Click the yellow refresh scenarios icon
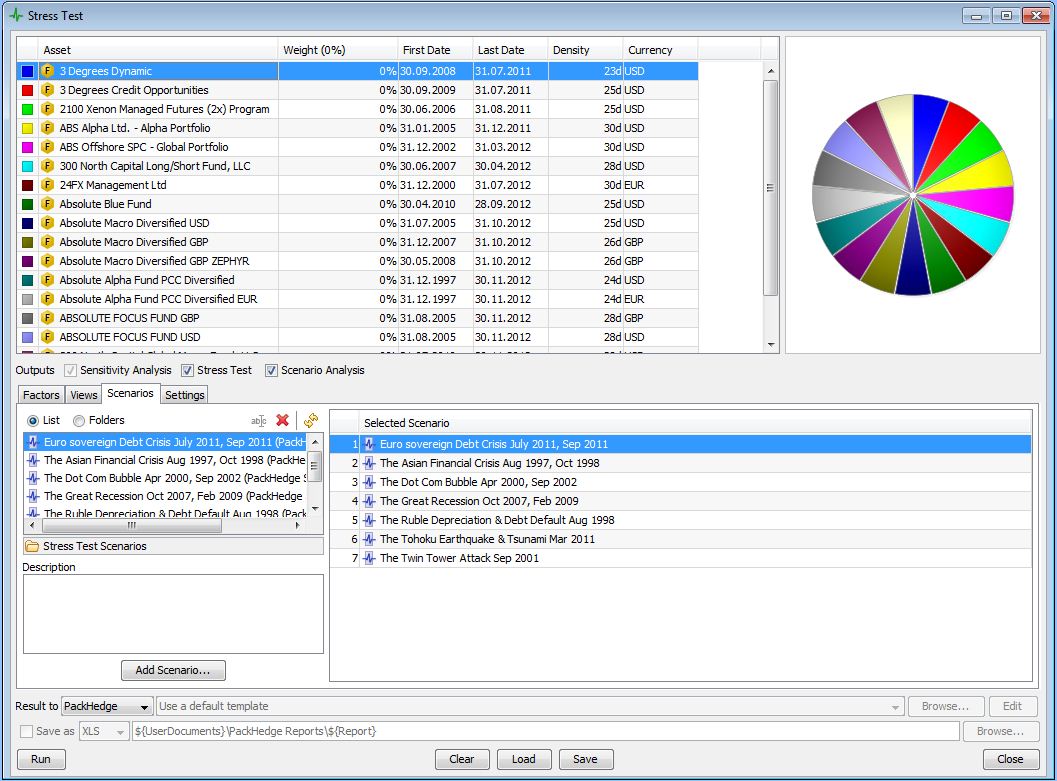Image resolution: width=1057 pixels, height=781 pixels. pyautogui.click(x=311, y=420)
